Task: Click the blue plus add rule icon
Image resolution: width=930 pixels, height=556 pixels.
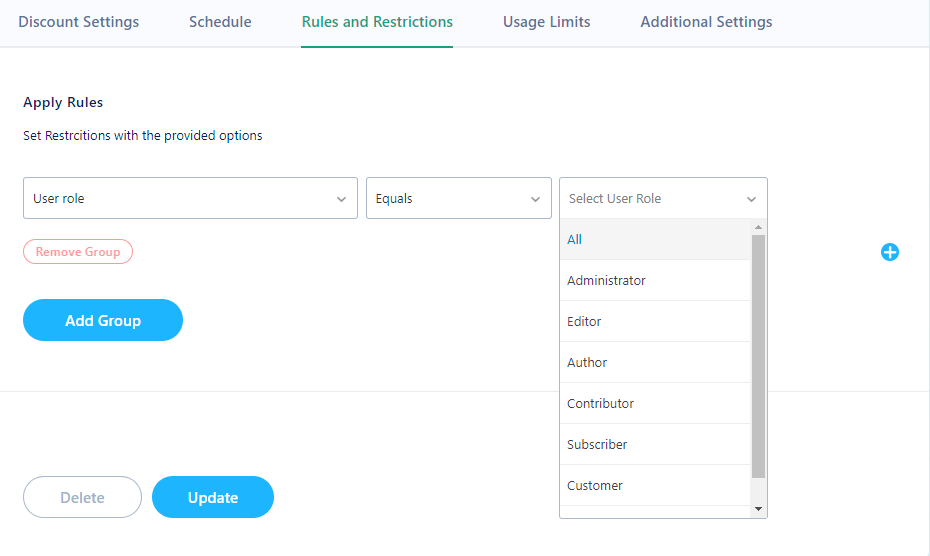Action: pos(889,252)
